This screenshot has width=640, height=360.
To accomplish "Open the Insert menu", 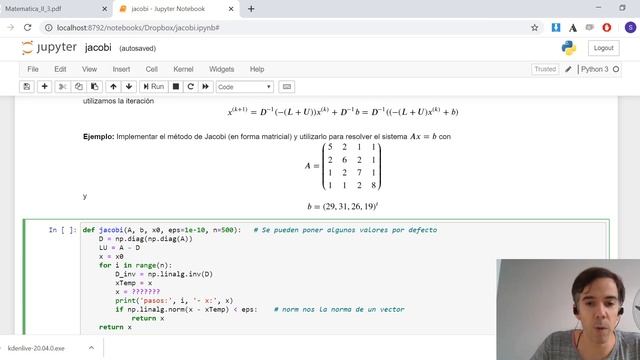I will 121,69.
